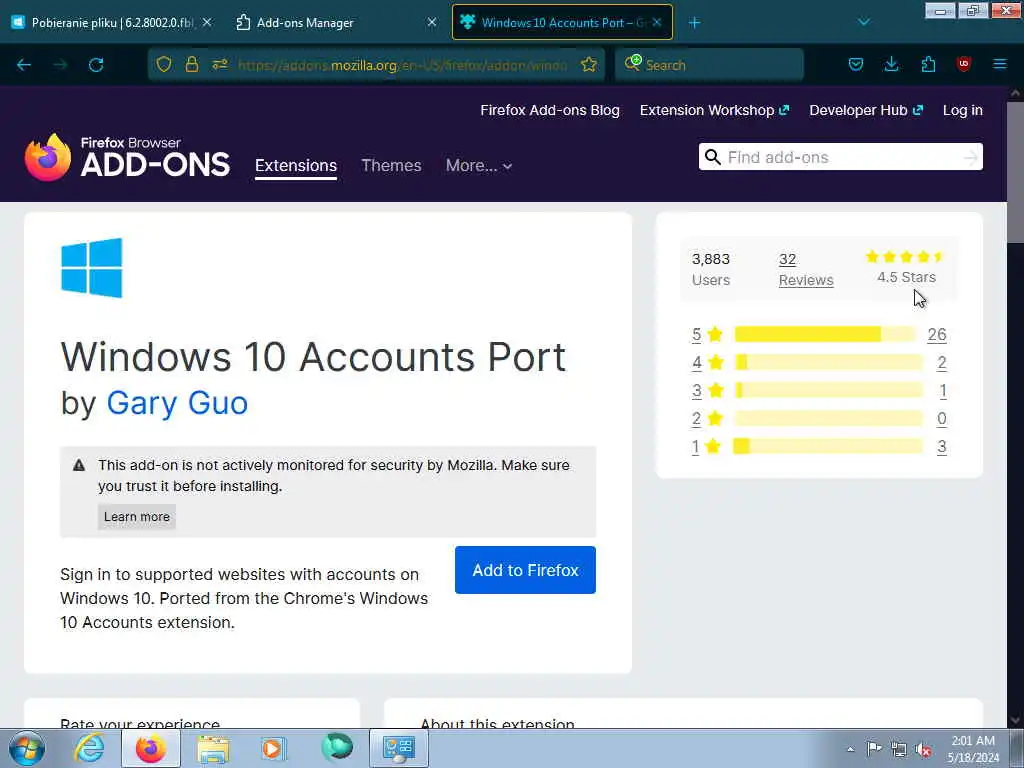The image size is (1024, 768).
Task: Open a new tab with the plus icon
Action: 694,23
